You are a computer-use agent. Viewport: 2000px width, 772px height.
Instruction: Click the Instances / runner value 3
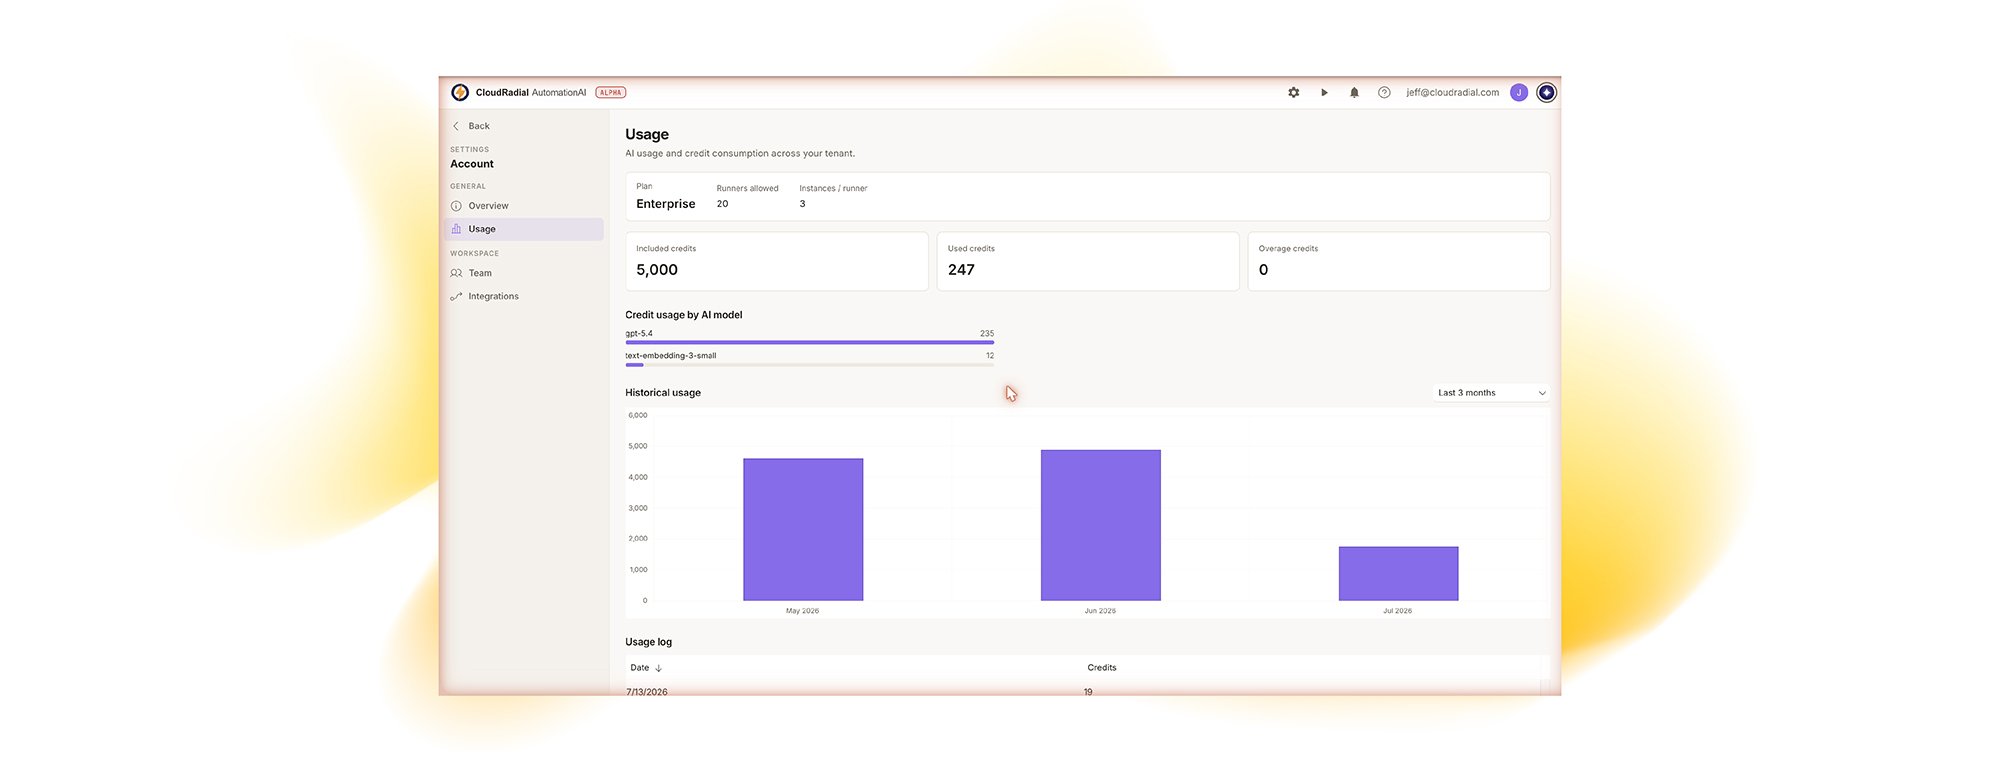pos(802,204)
